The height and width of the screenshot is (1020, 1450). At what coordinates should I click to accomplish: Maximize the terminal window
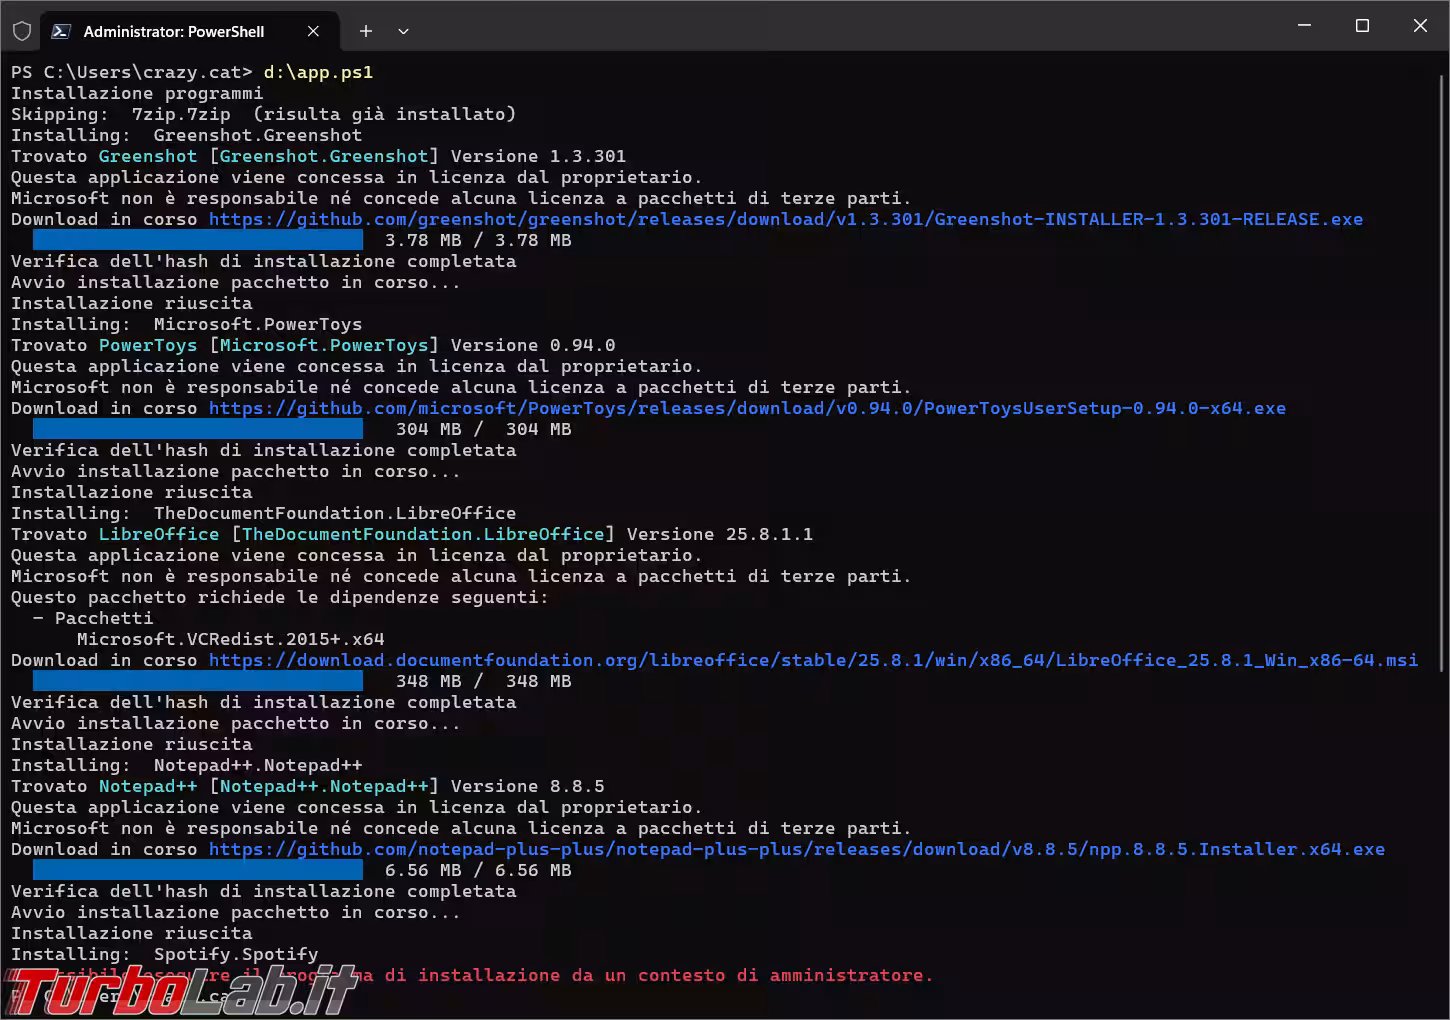point(1362,26)
